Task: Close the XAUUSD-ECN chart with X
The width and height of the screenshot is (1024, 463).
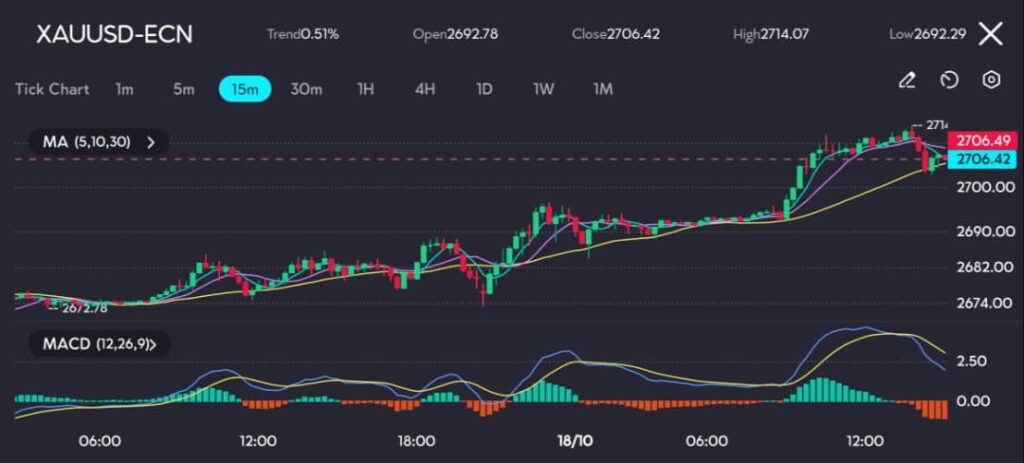Action: point(990,34)
